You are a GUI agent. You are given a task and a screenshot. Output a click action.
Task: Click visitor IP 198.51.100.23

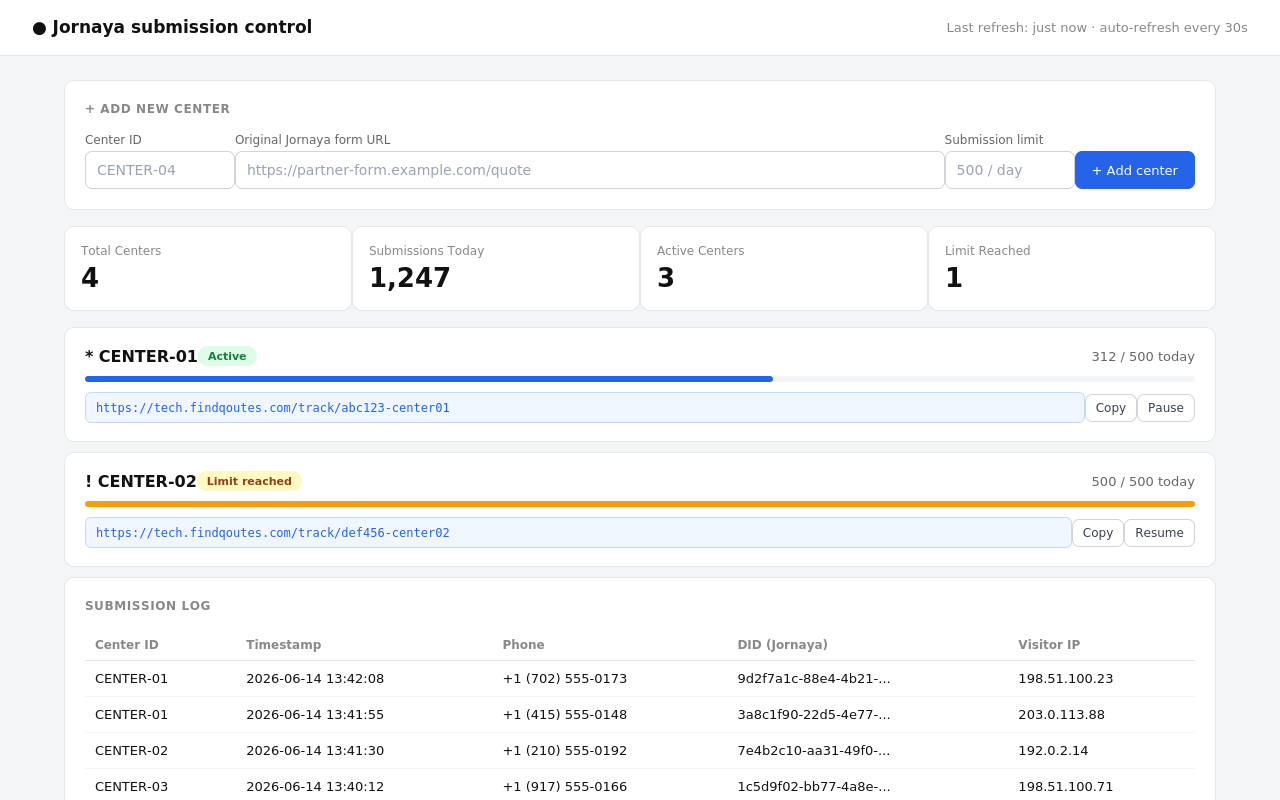click(1066, 678)
